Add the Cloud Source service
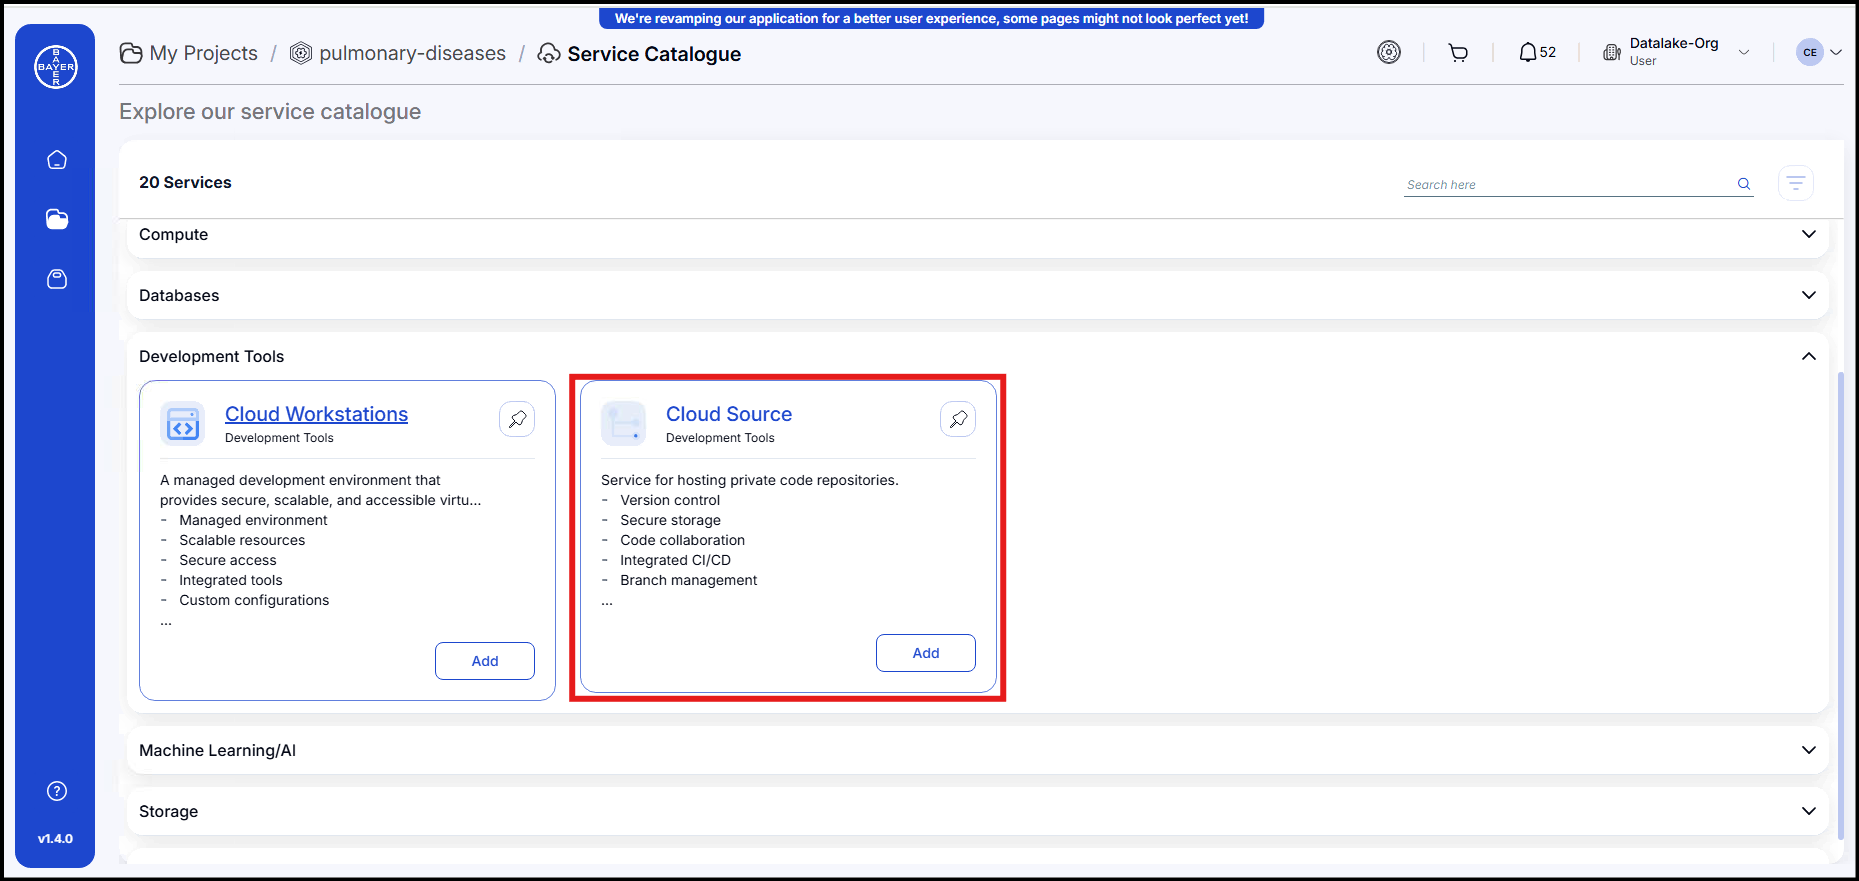Viewport: 1859px width, 881px height. (926, 653)
